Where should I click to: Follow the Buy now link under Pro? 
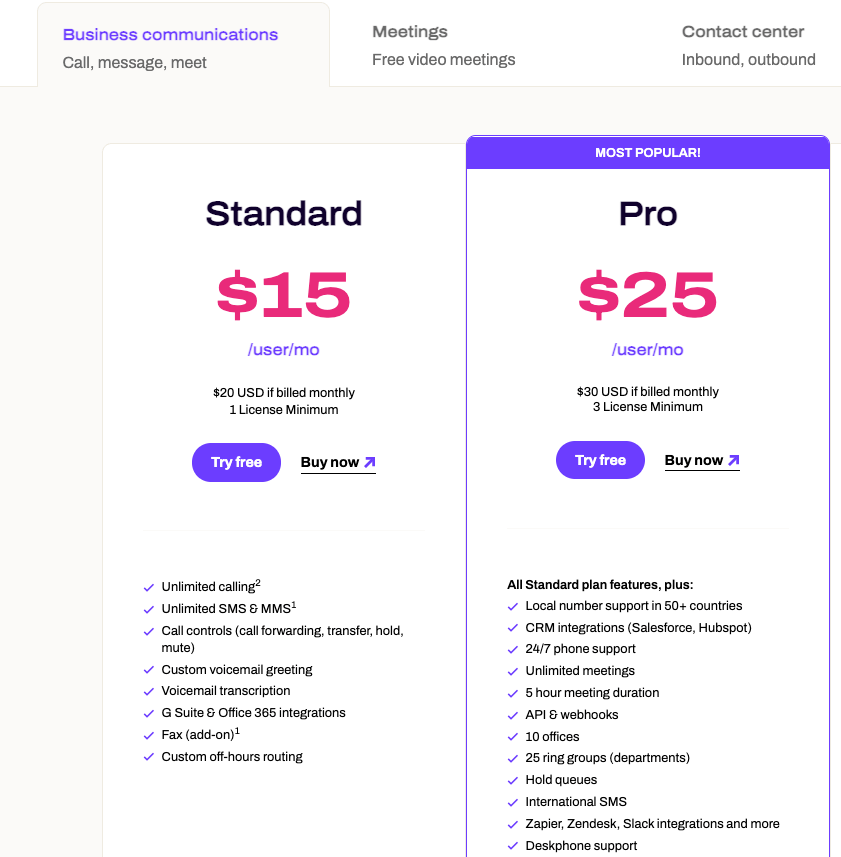[694, 460]
